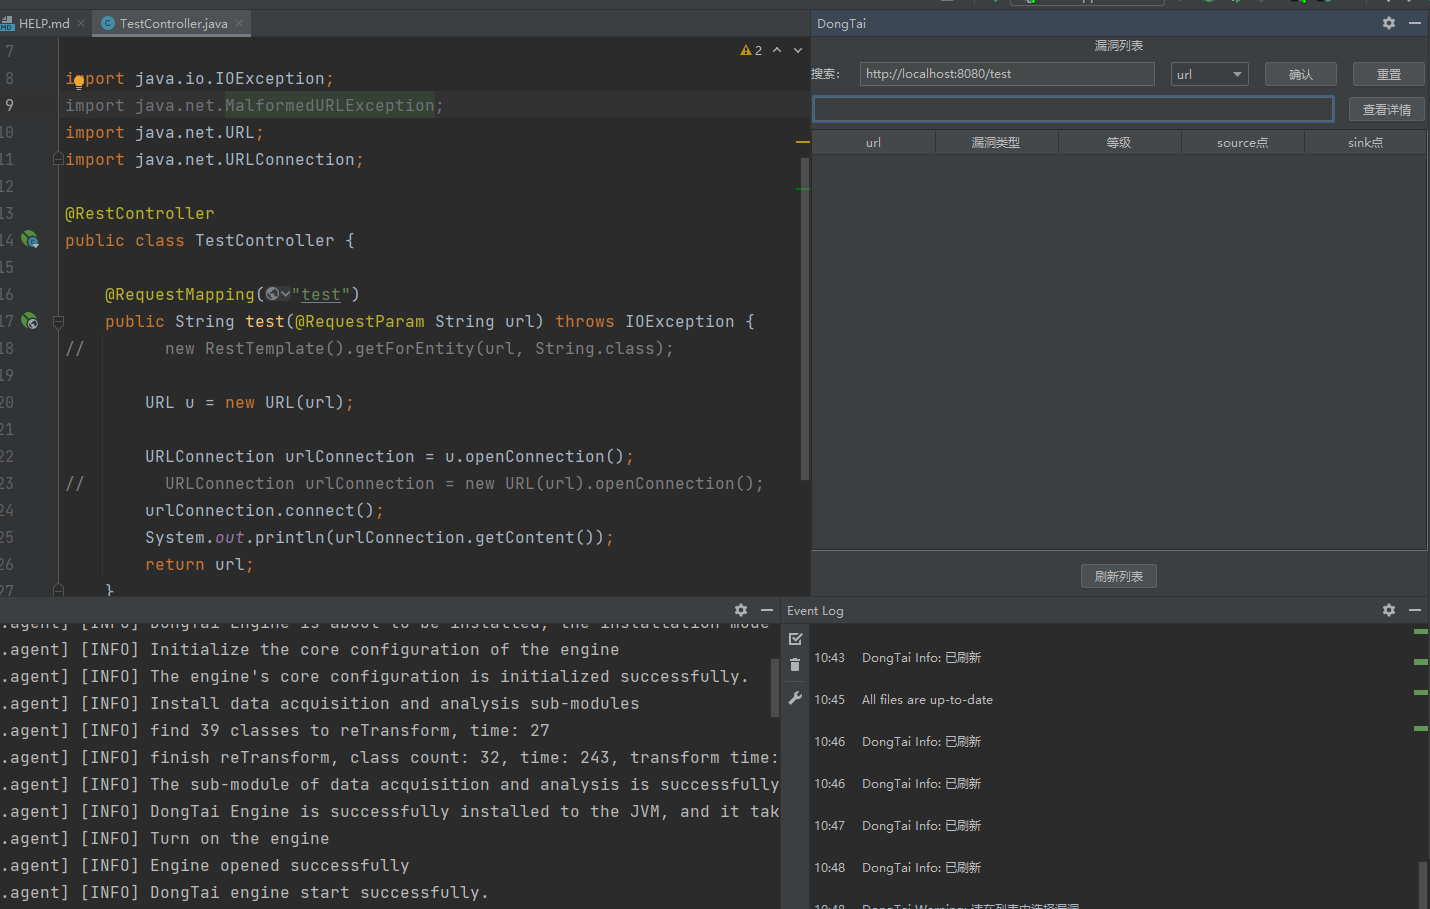Click the "test" mapping path link
The height and width of the screenshot is (909, 1430).
pyautogui.click(x=320, y=294)
